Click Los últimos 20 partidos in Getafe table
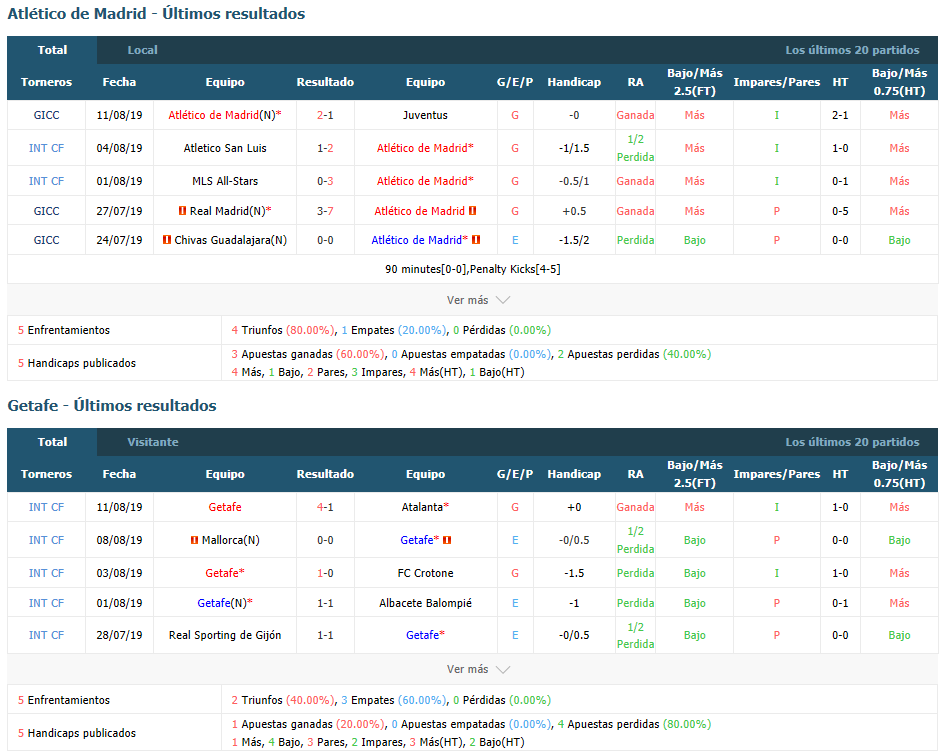 click(x=852, y=442)
